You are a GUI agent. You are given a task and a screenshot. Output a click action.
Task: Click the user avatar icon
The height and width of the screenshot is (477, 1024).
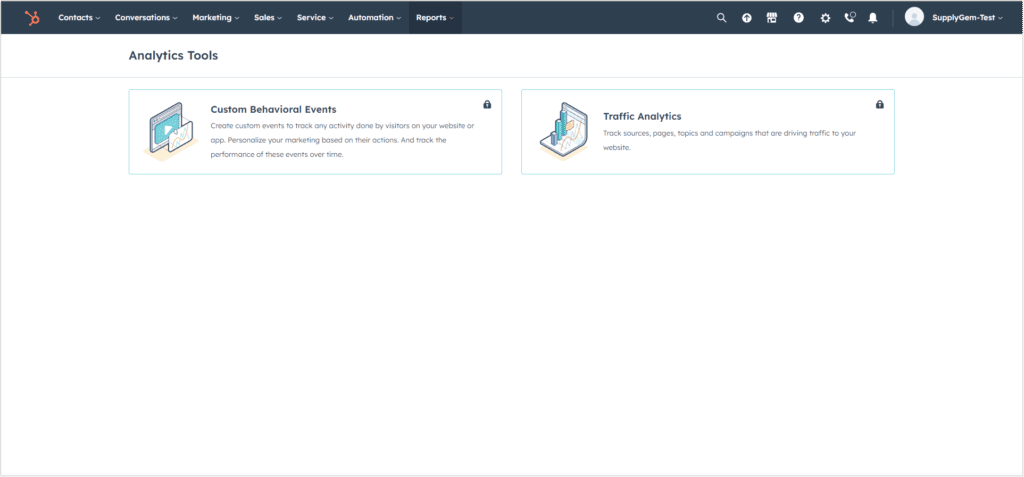(x=914, y=18)
